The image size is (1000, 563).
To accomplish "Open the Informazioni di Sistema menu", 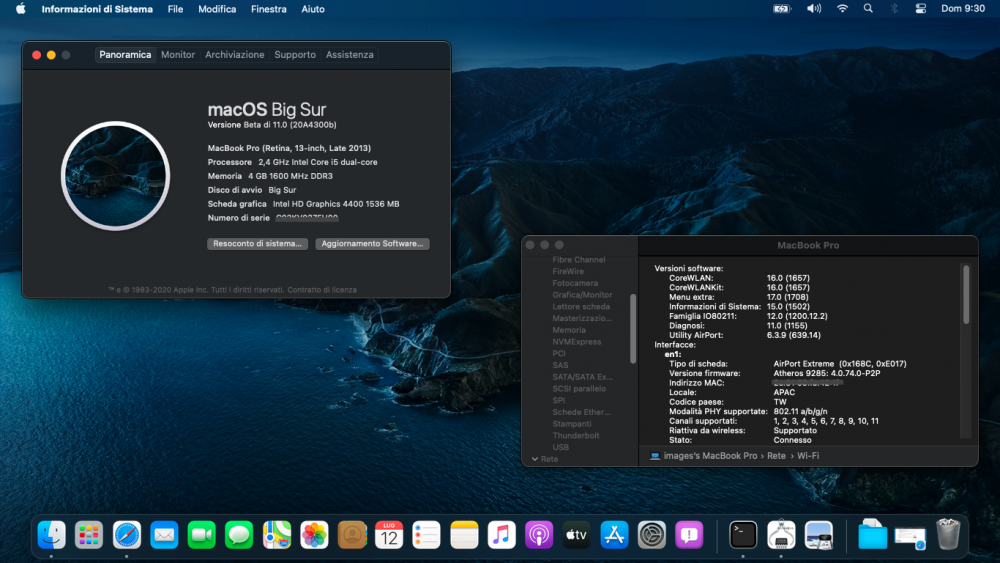I will click(97, 9).
